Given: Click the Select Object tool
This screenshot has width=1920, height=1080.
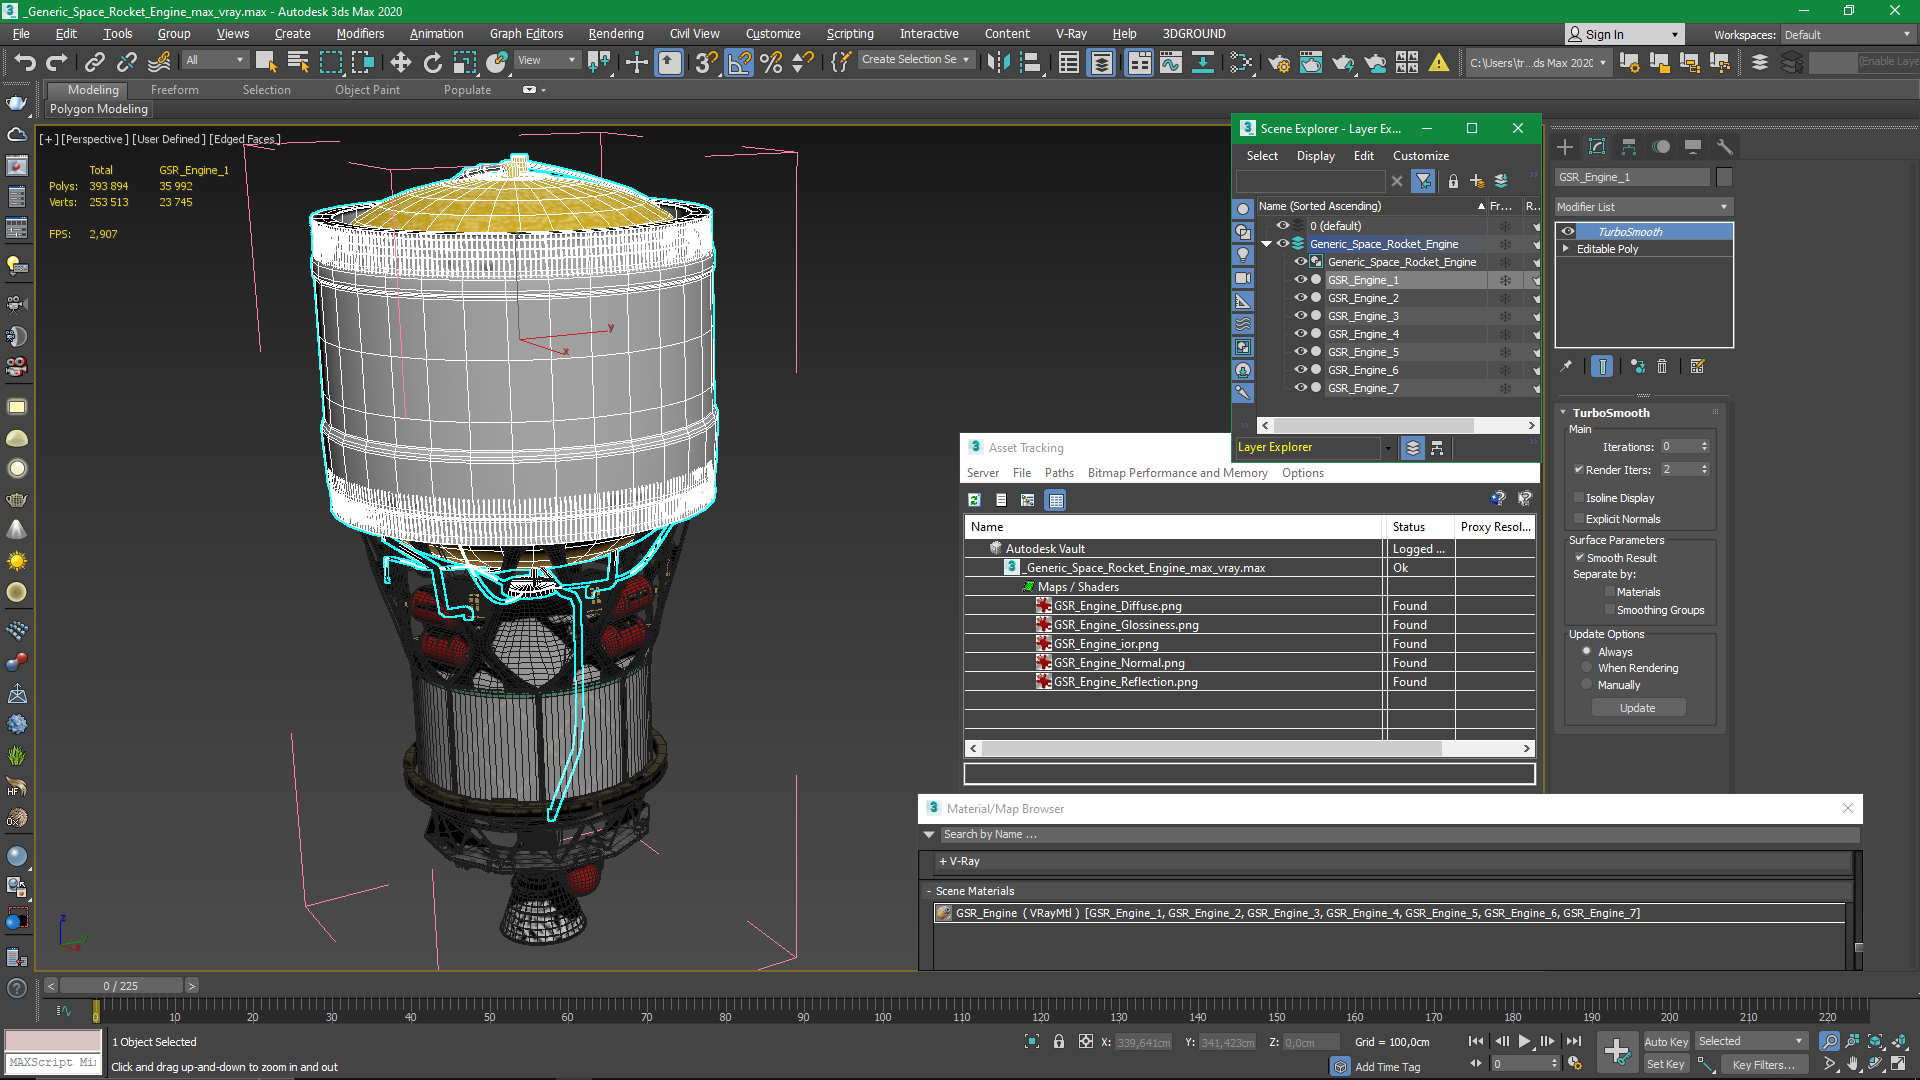Looking at the screenshot, I should point(265,62).
